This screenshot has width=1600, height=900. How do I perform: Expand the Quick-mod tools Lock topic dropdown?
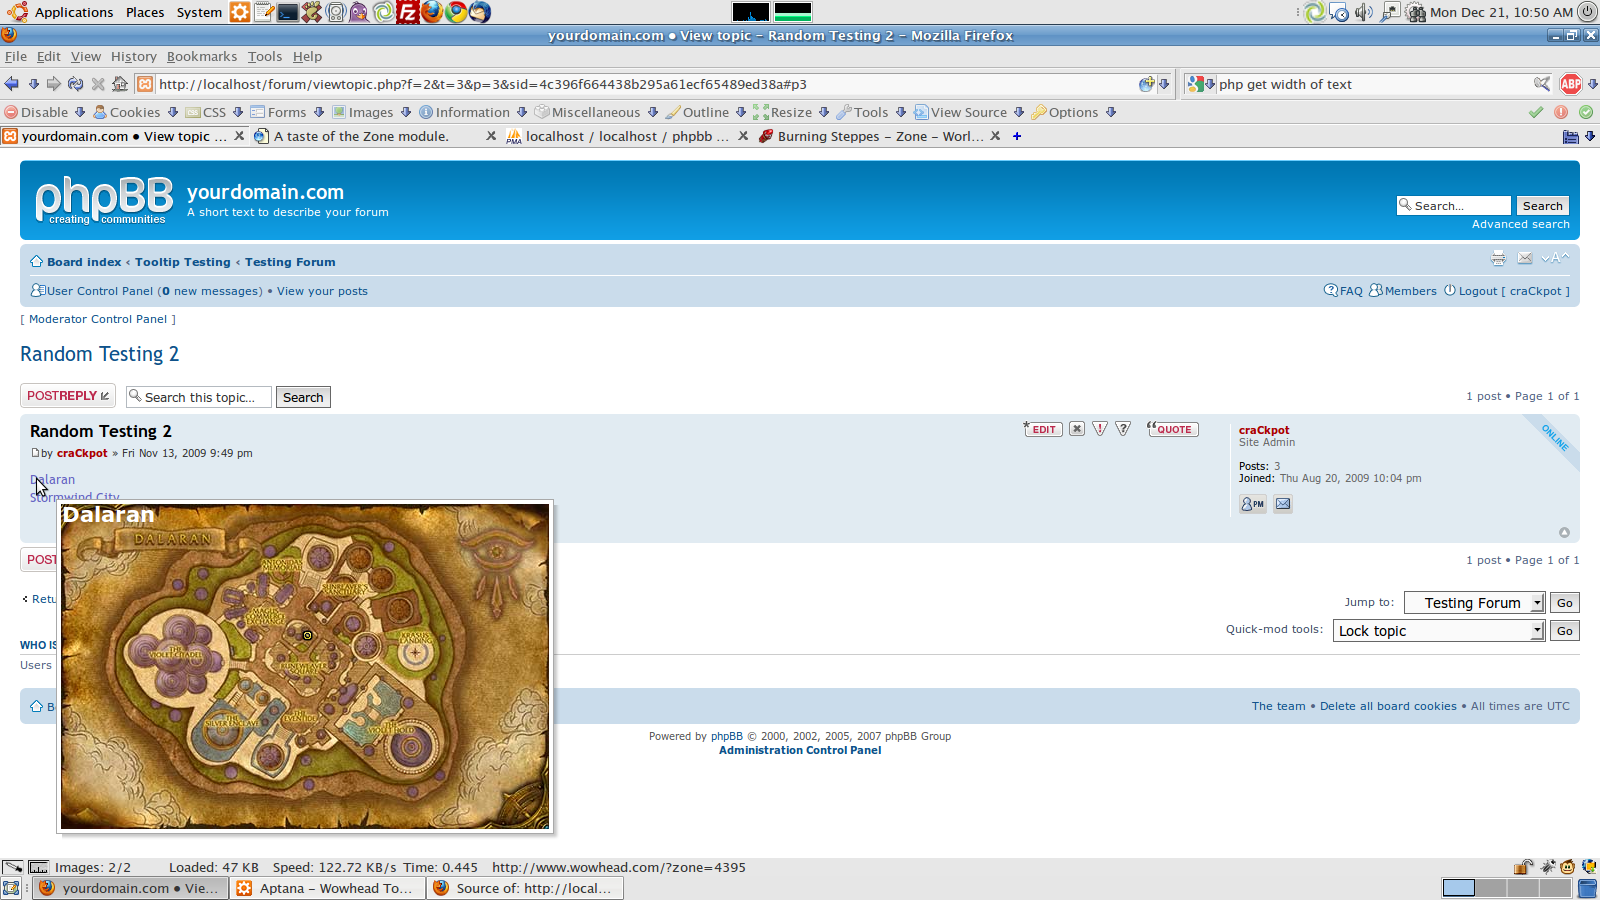tap(1438, 631)
